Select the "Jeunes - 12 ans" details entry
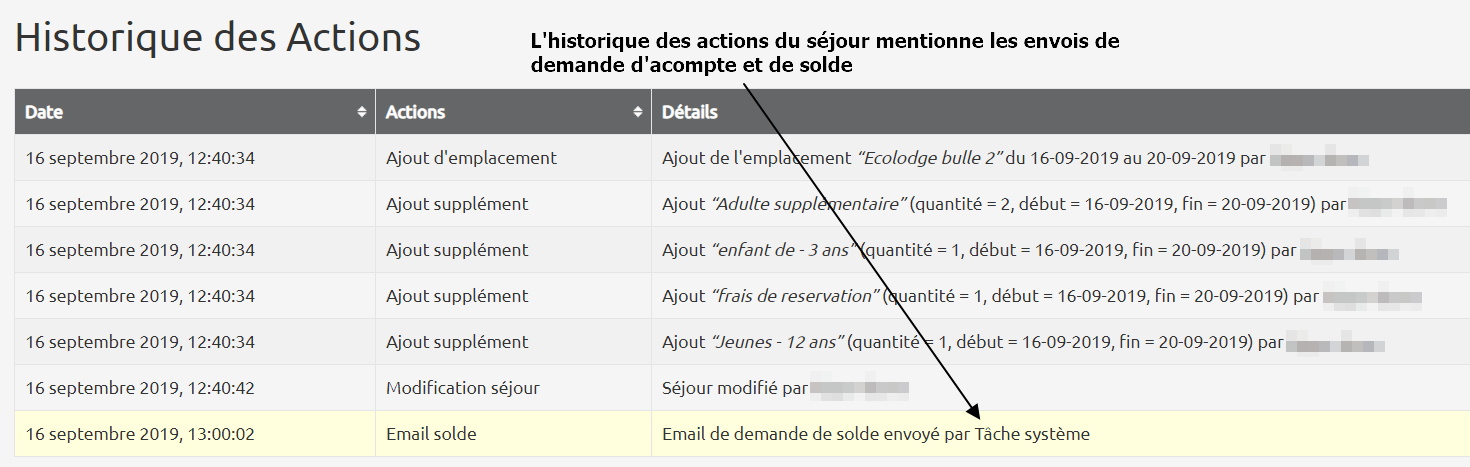Viewport: 1470px width, 467px height. [x=777, y=342]
